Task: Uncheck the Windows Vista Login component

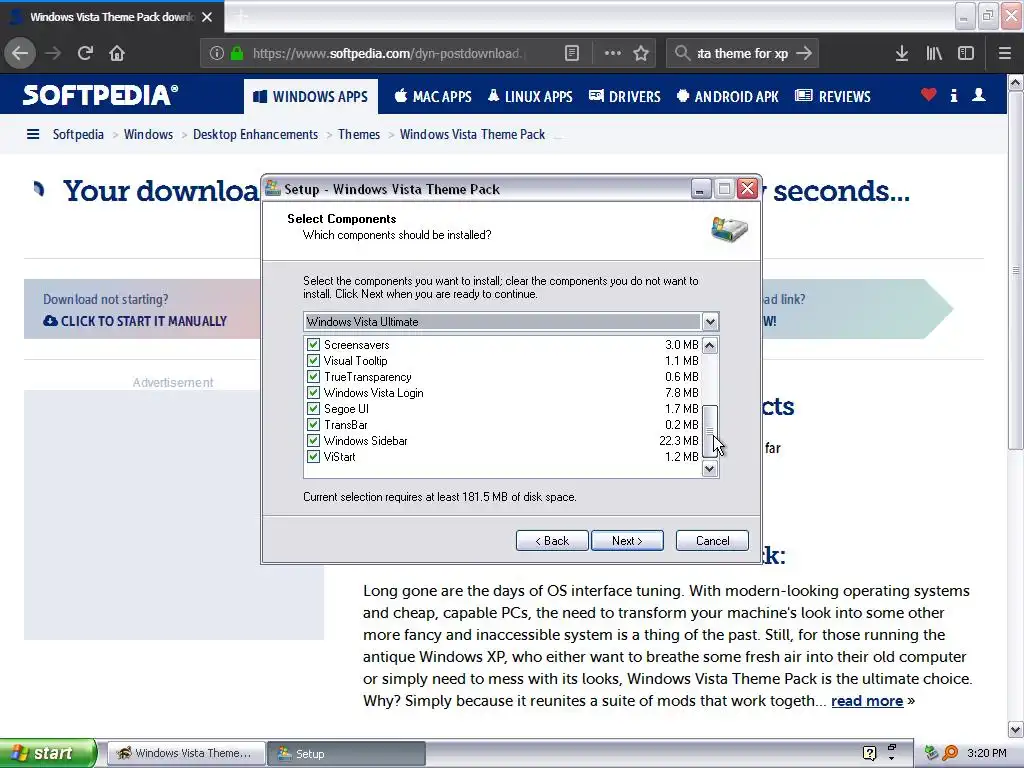Action: point(313,392)
